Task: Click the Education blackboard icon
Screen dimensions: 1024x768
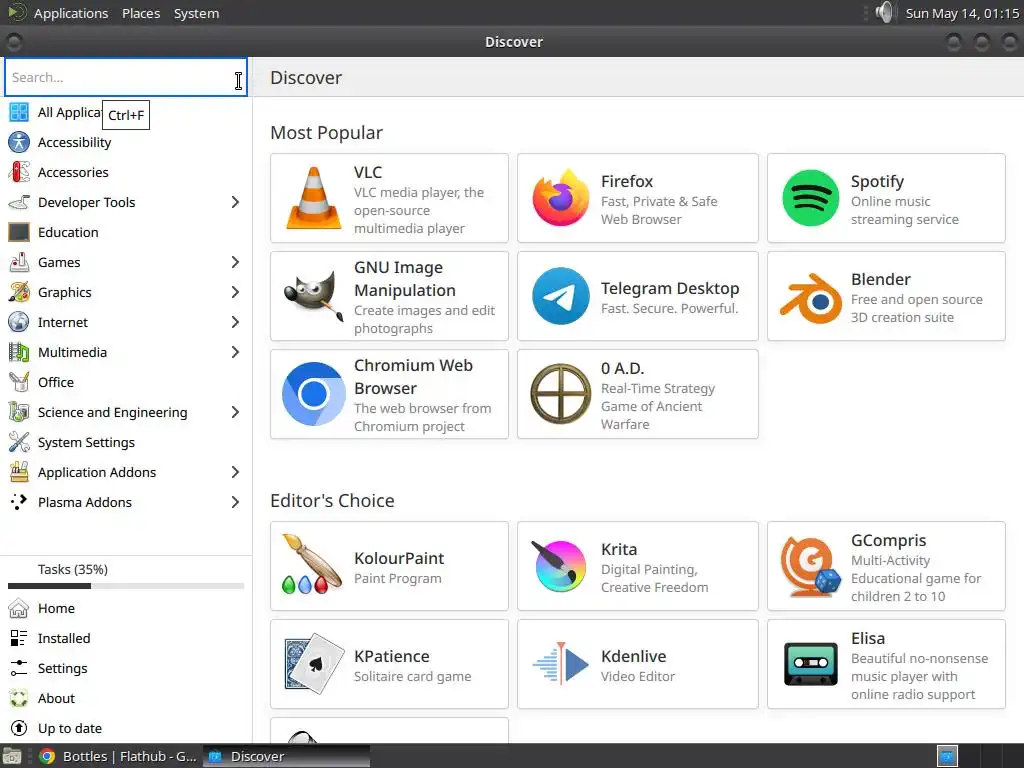Action: coord(19,232)
